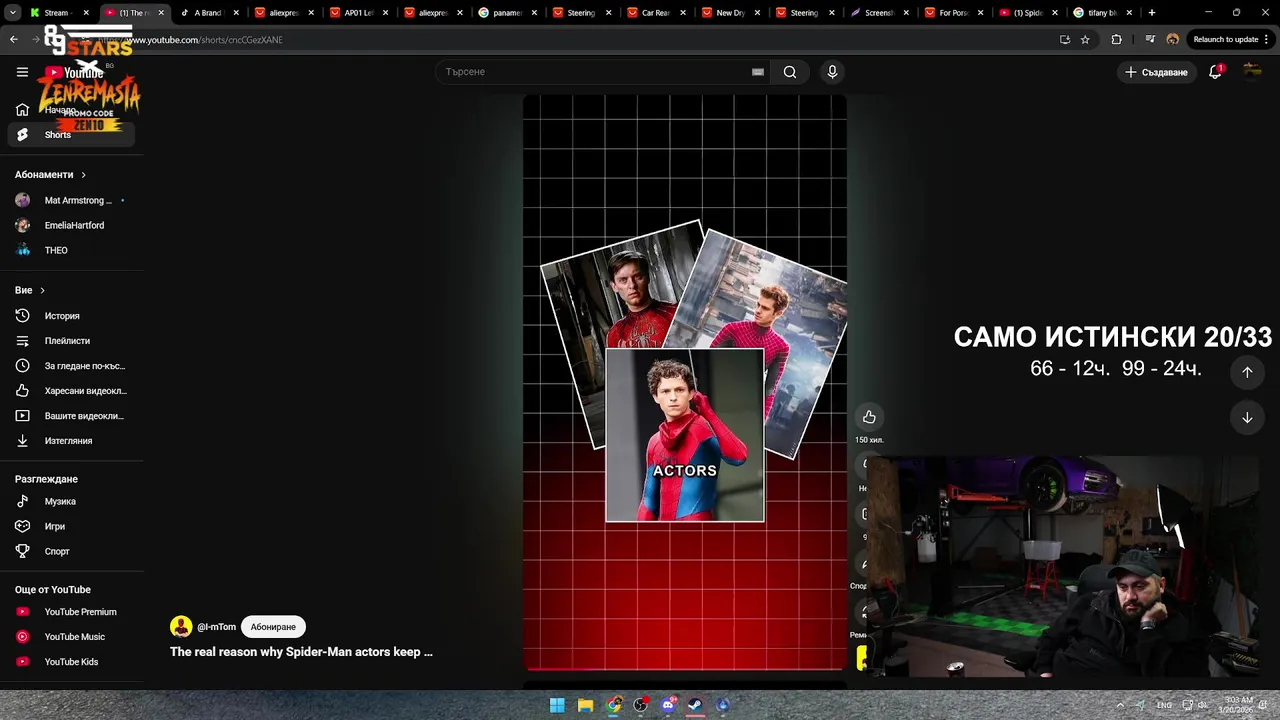Open Chrome tab search dropdown
Image resolution: width=1280 pixels, height=720 pixels.
click(13, 13)
